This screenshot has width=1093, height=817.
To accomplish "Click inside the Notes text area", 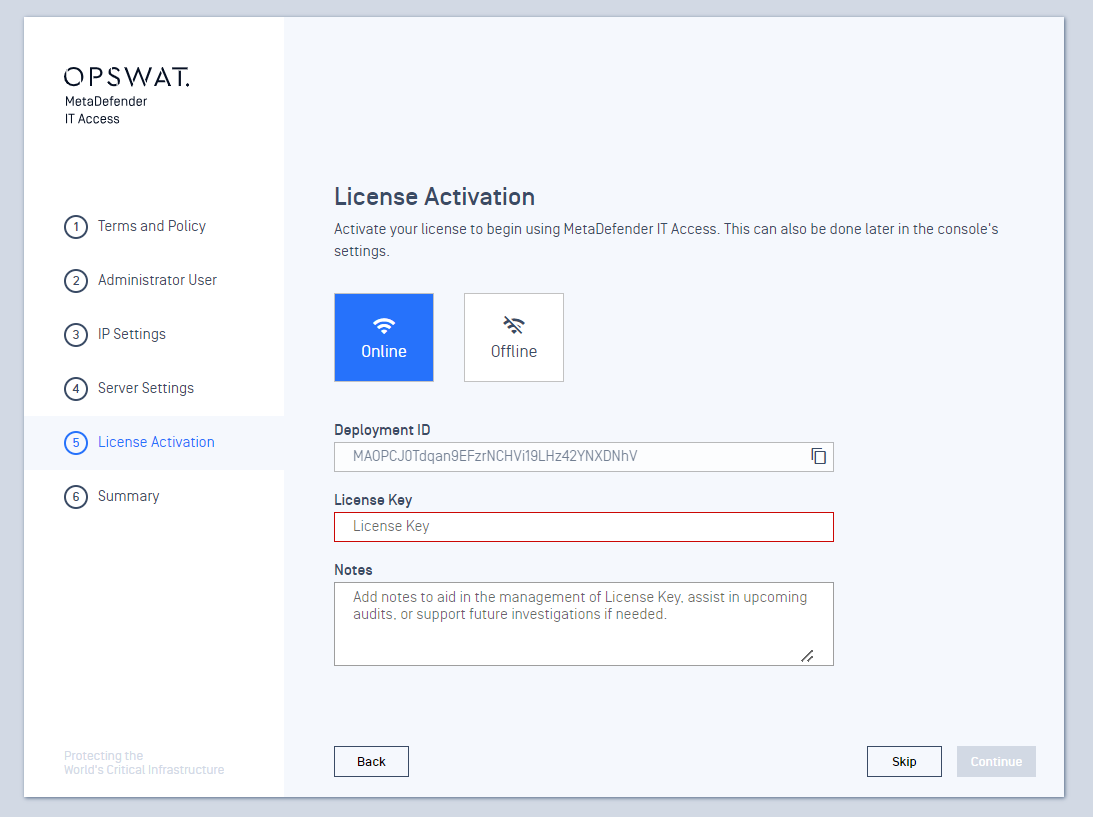I will (x=583, y=624).
